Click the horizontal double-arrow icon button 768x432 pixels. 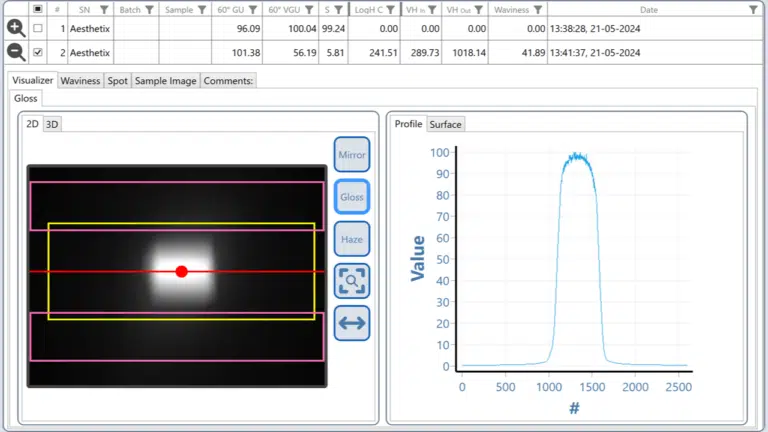tap(351, 323)
